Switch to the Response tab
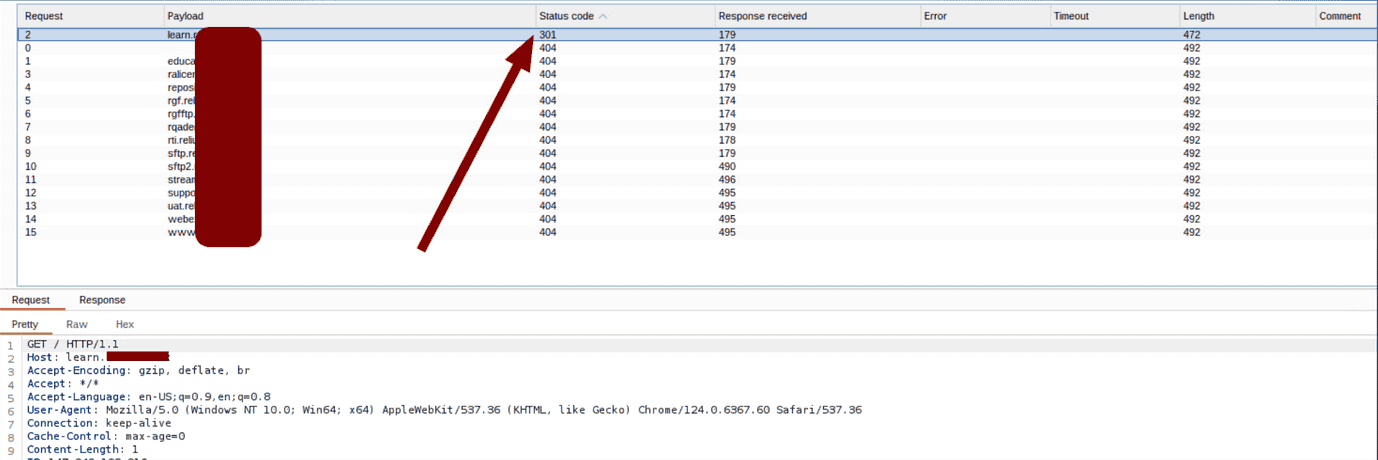 (102, 300)
